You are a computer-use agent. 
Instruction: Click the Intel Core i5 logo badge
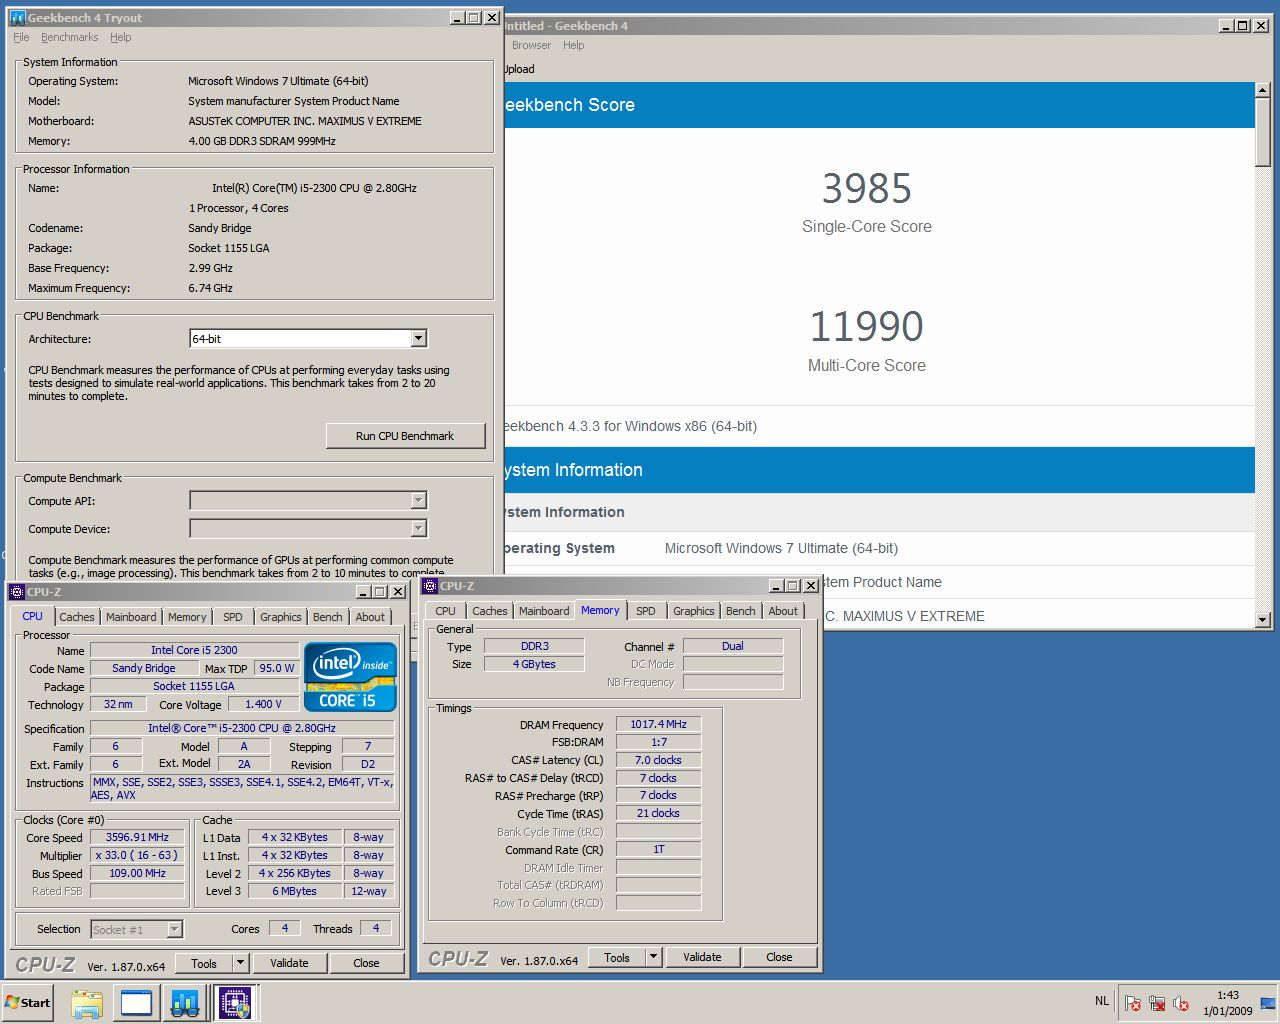tap(350, 677)
